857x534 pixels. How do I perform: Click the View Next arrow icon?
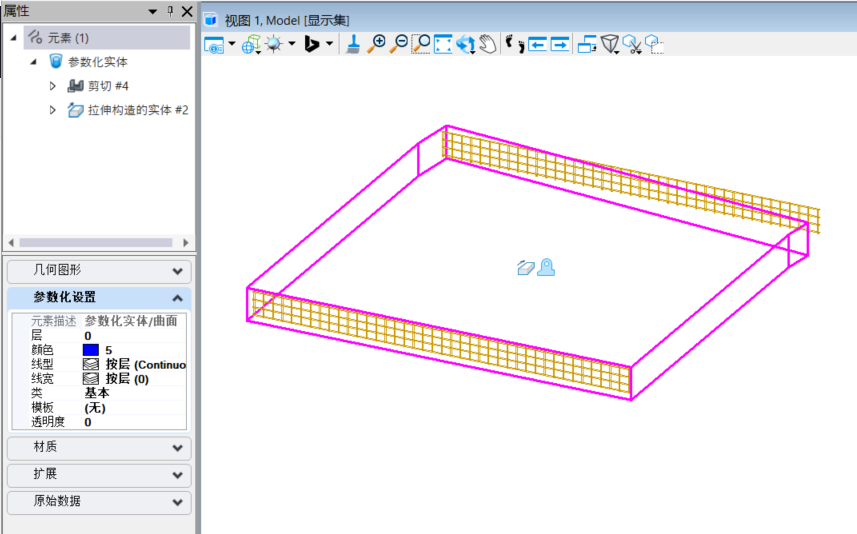[559, 44]
